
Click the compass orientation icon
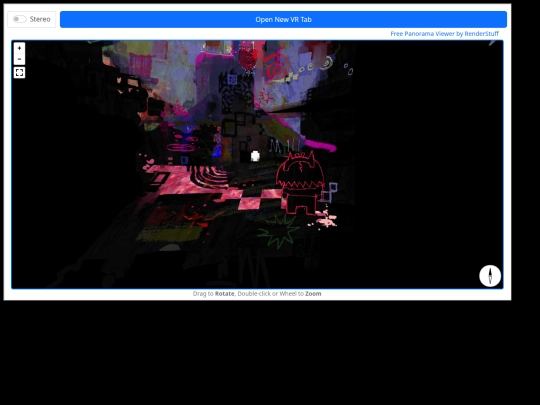(x=490, y=276)
